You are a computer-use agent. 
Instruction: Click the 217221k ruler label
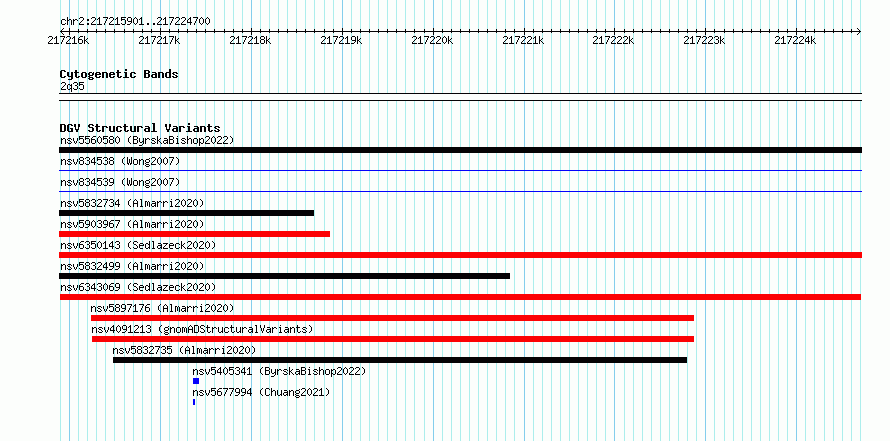click(523, 40)
